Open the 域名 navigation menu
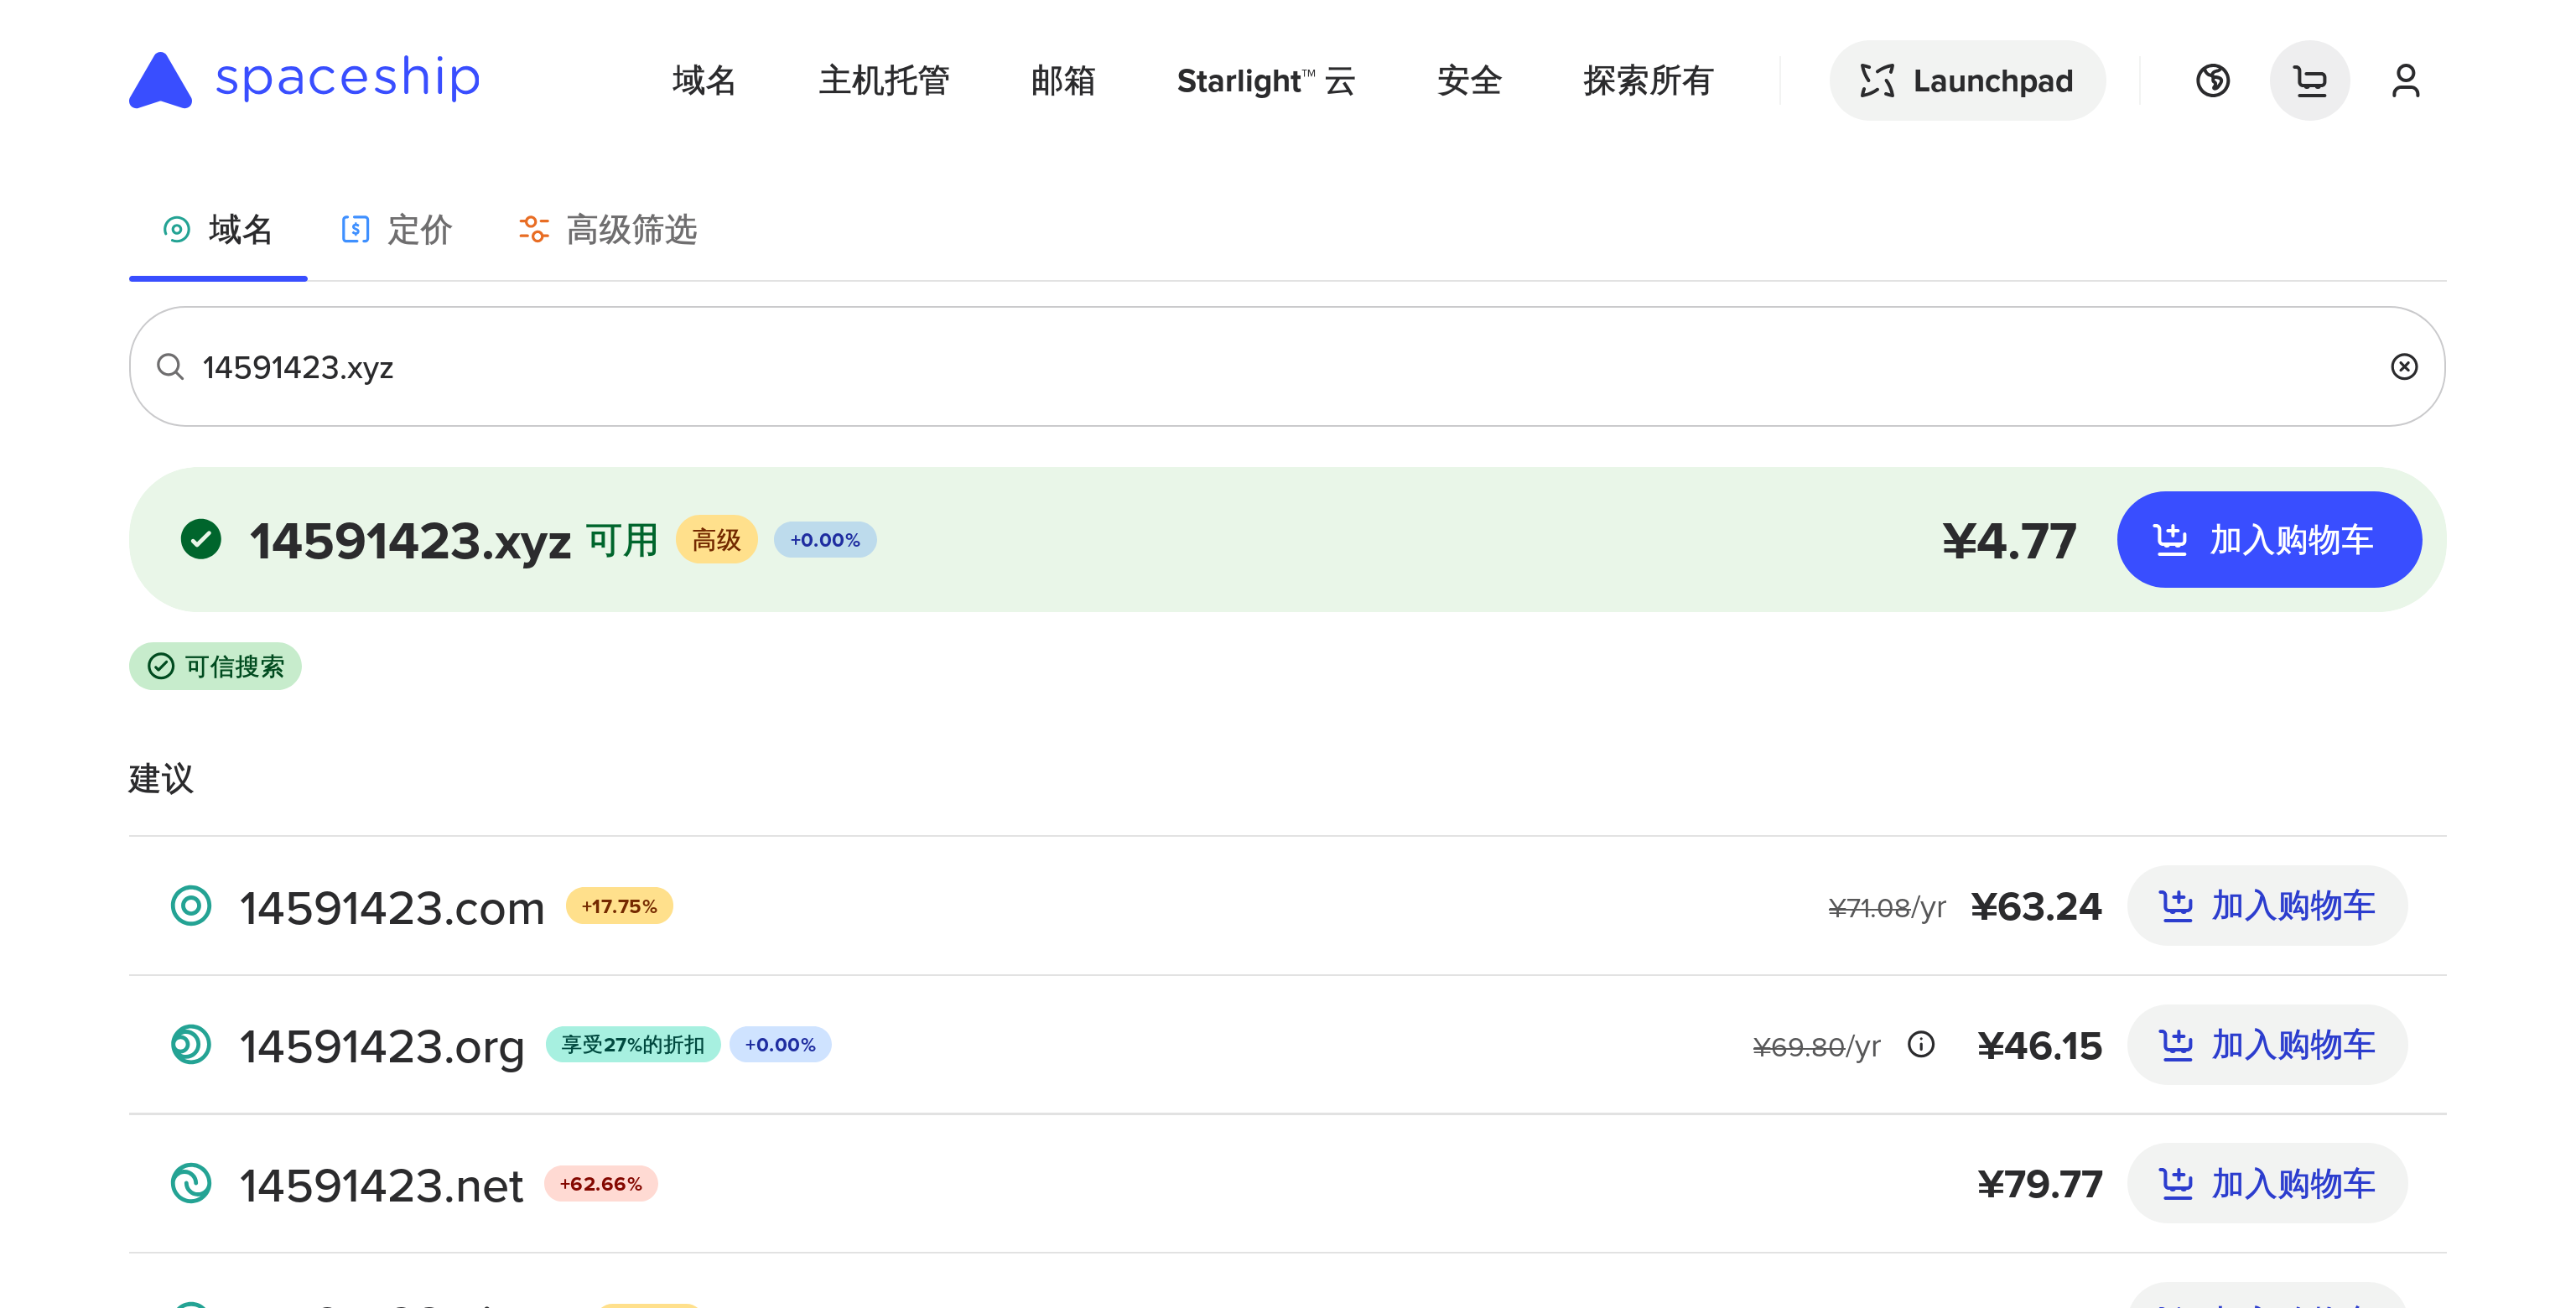The image size is (2576, 1308). coord(704,81)
